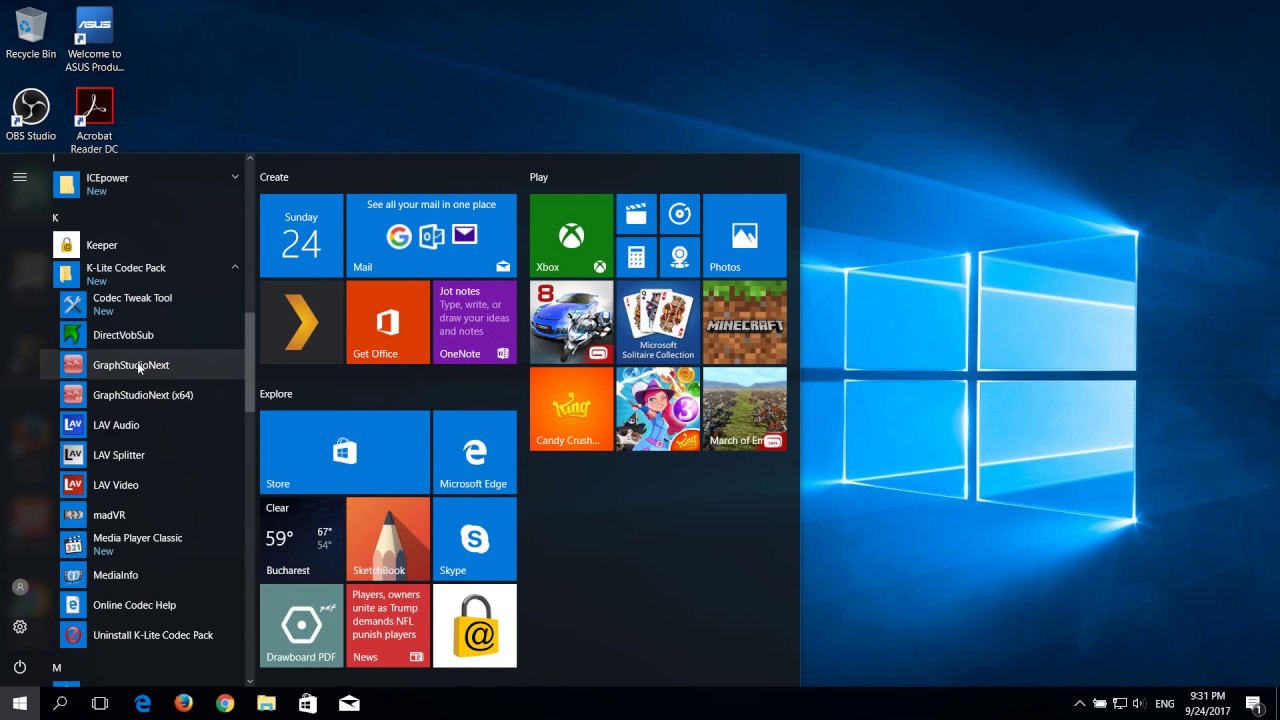Launch Microsoft Edge tile
1280x720 pixels.
[475, 452]
